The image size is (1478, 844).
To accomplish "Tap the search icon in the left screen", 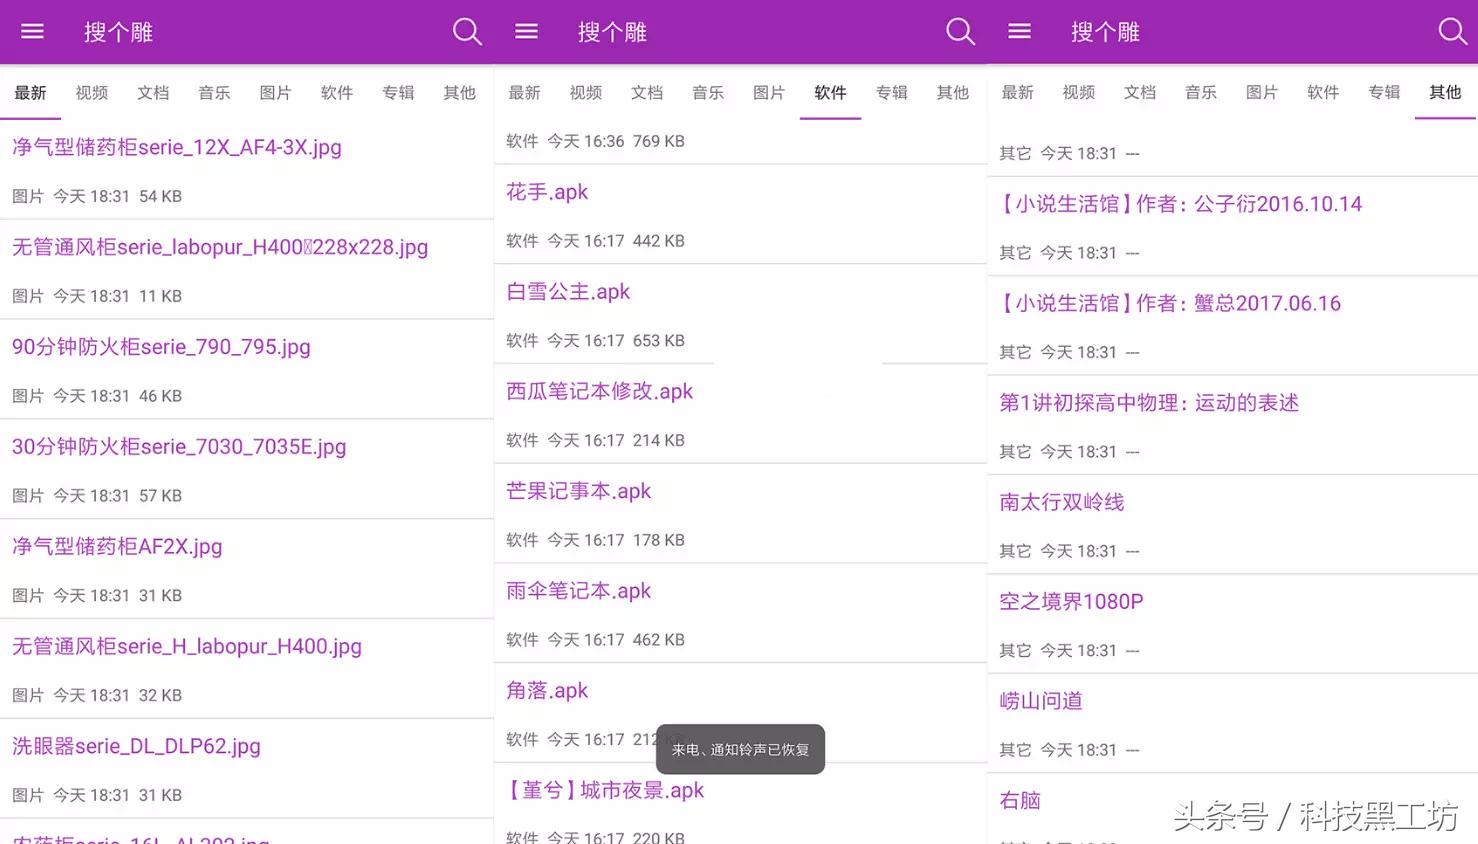I will [466, 32].
